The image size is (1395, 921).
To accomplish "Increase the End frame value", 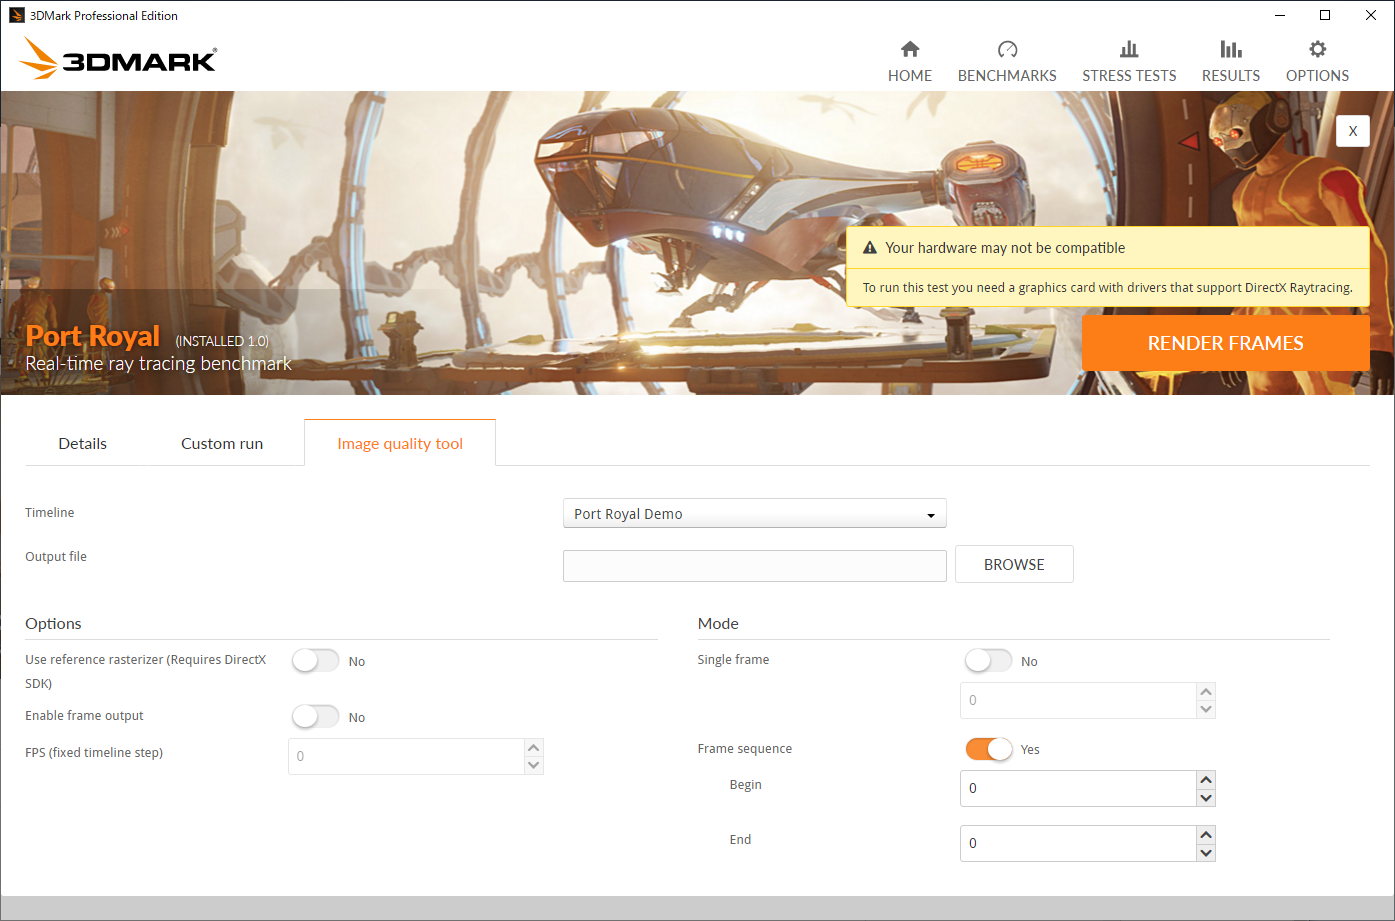I will [1206, 835].
